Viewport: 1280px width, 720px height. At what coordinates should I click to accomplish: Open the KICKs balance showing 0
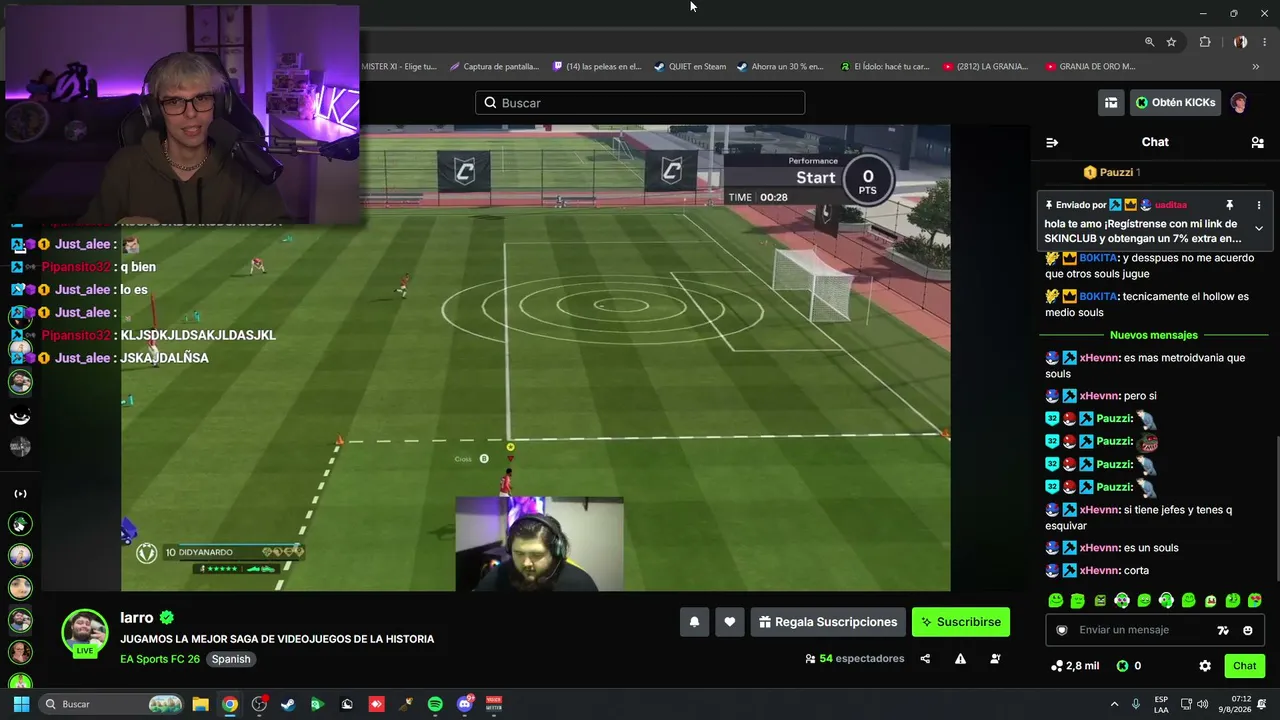(1129, 666)
